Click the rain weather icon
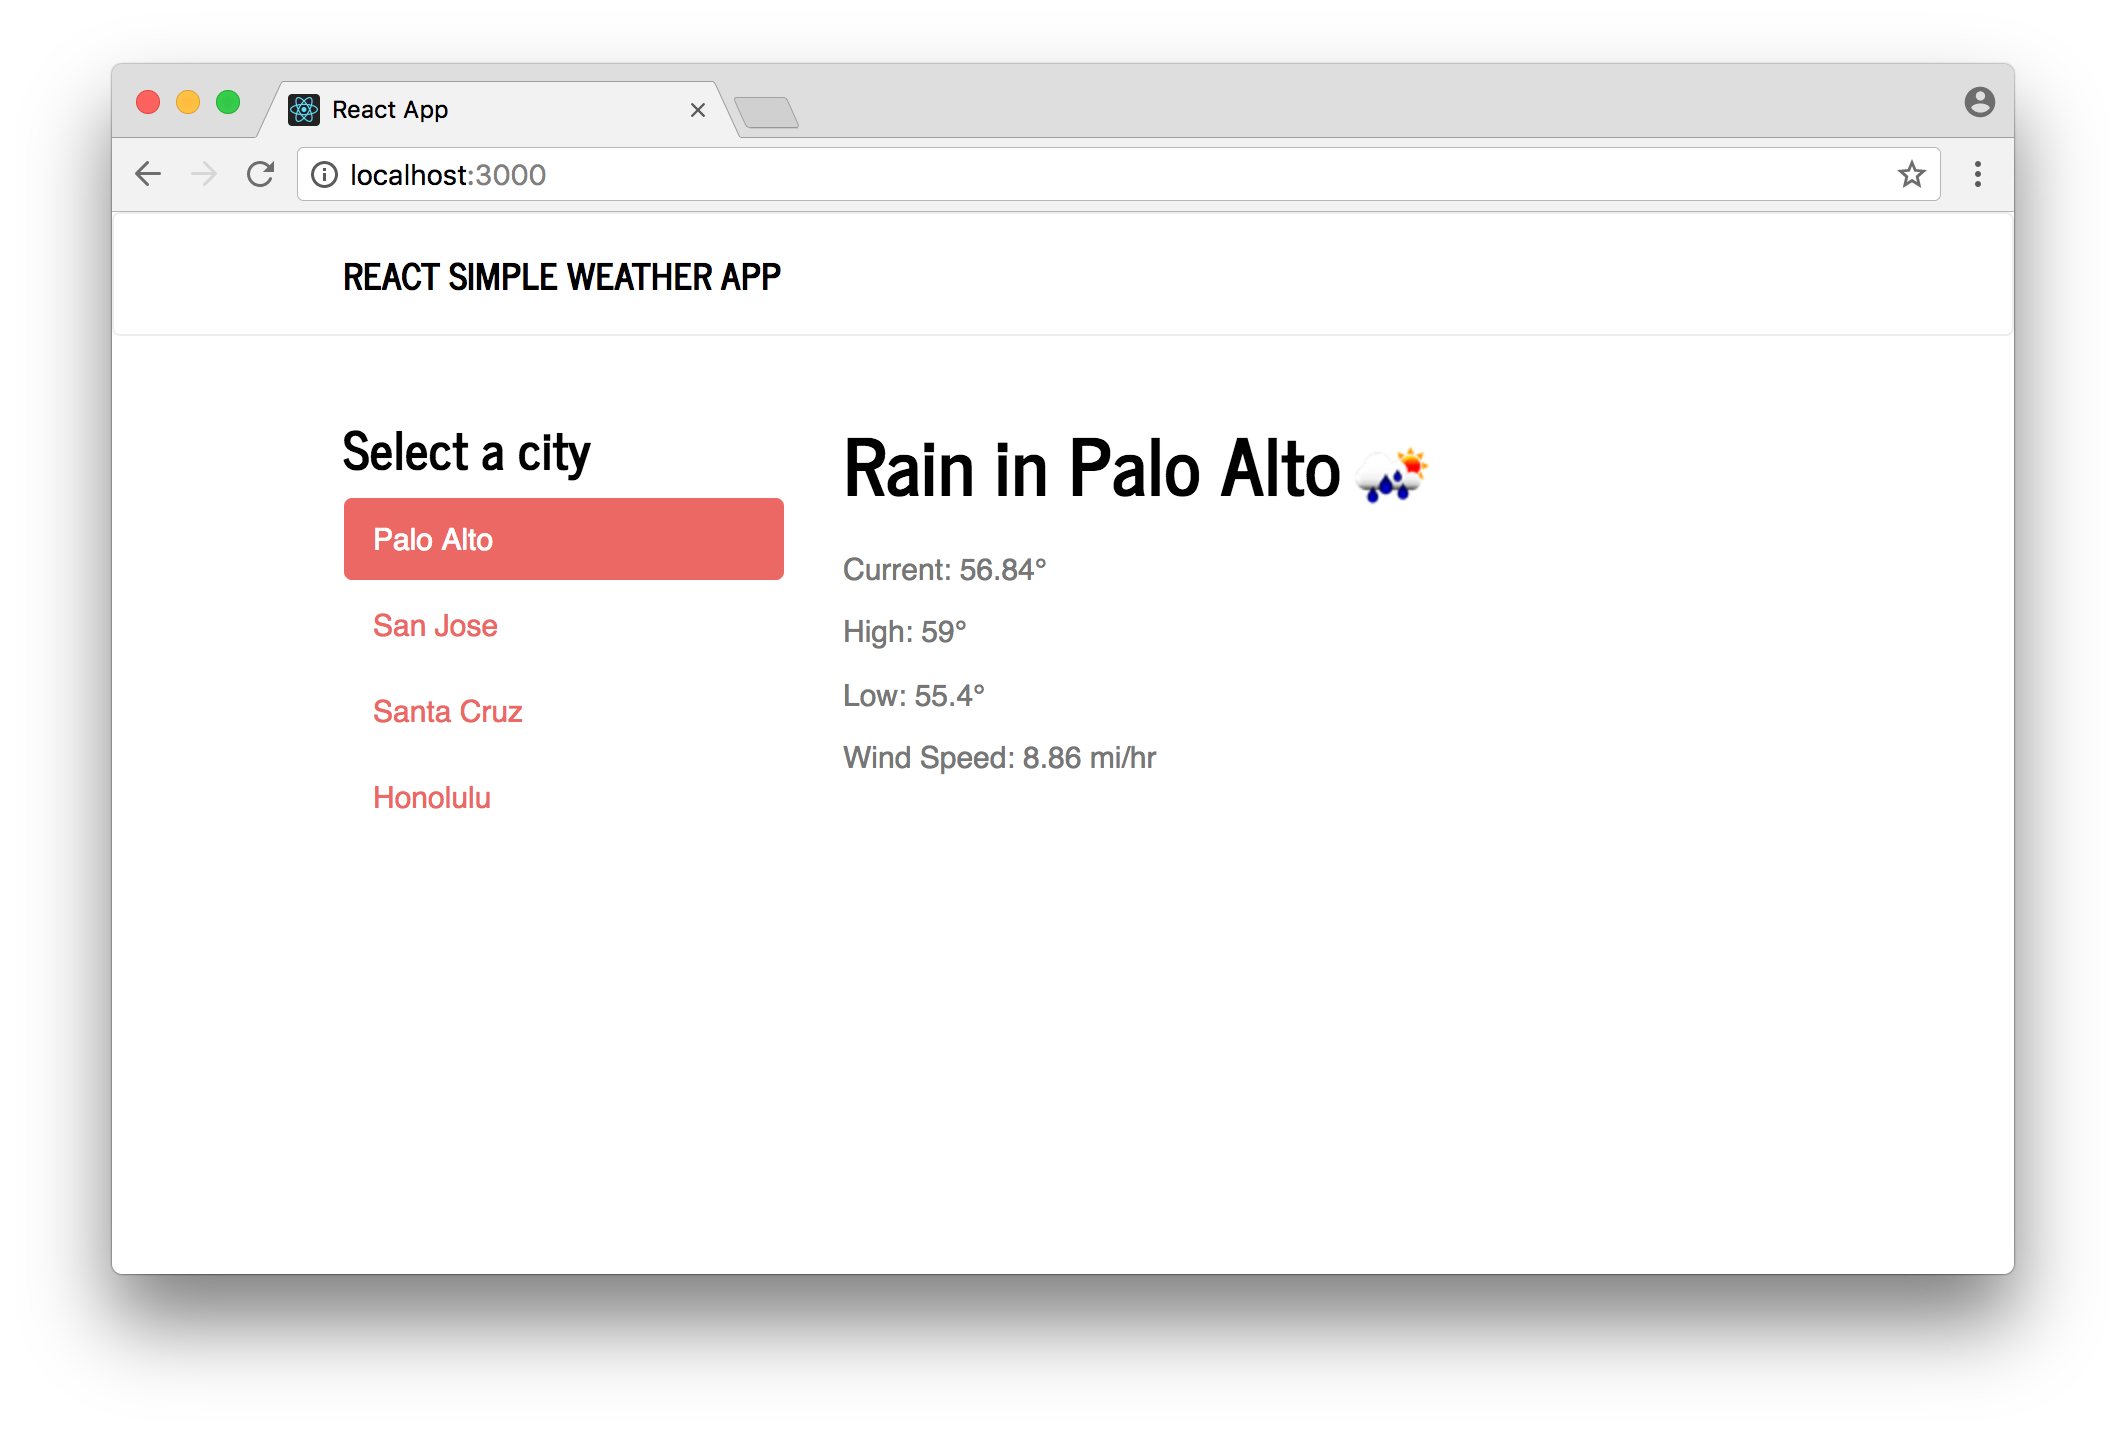 click(1391, 474)
